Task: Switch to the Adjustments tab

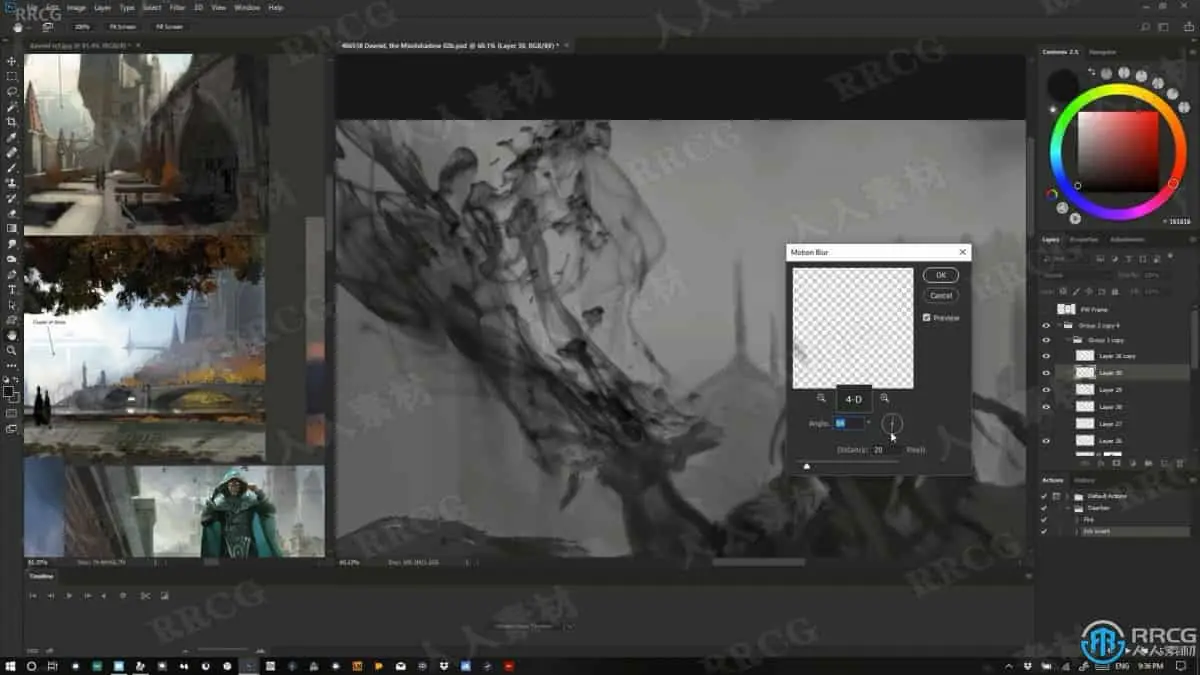Action: click(x=1127, y=239)
